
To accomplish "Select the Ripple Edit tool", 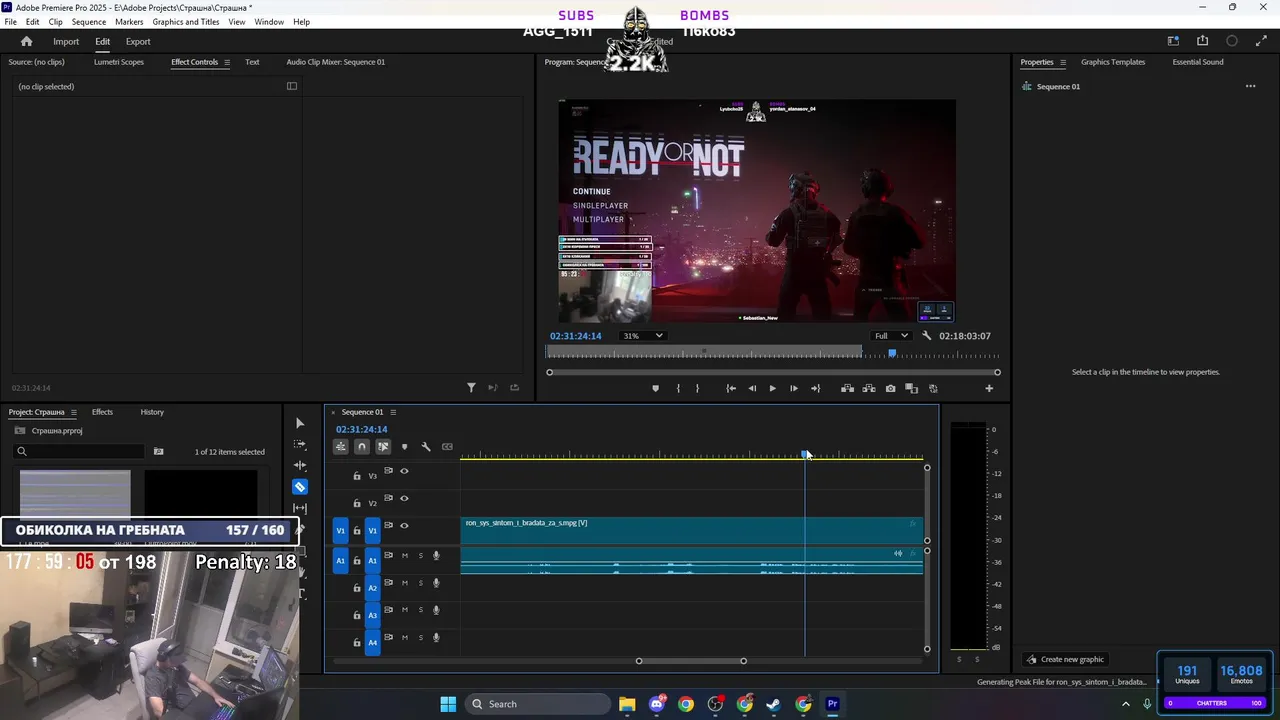I will click(x=300, y=465).
